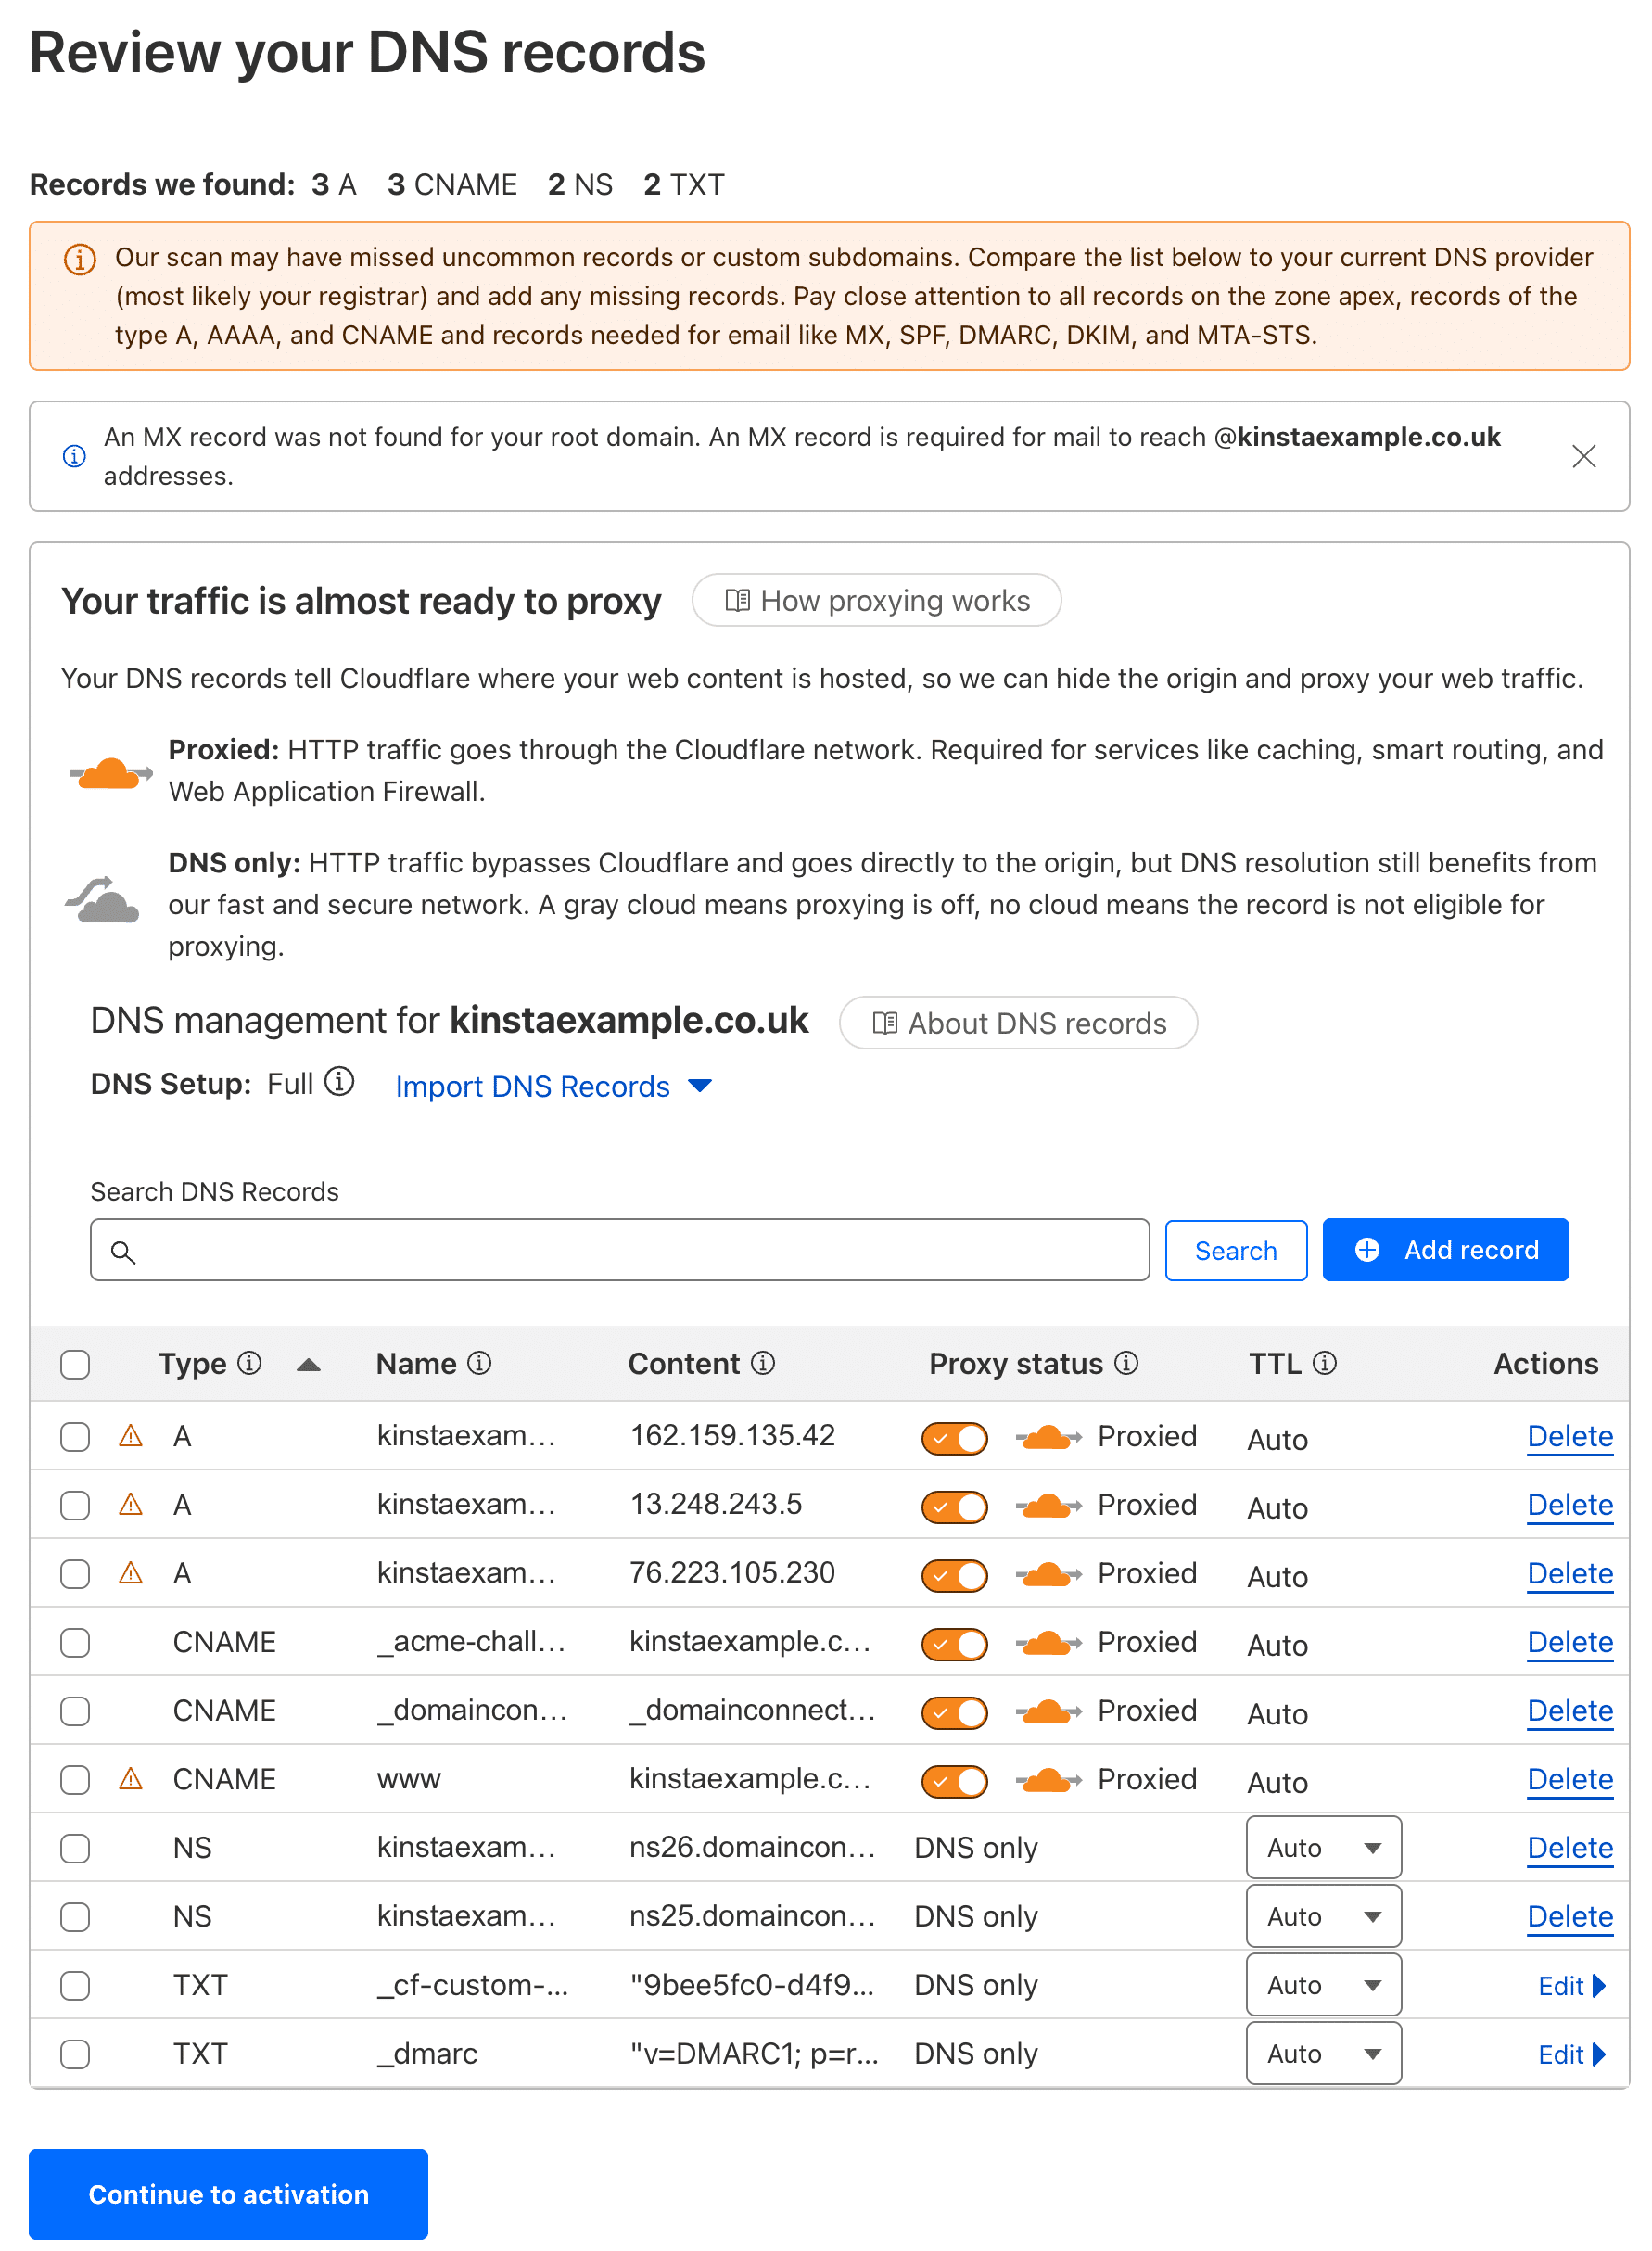Select the checkbox on the _dmarc TXT record
1652x2251 pixels.
75,2054
